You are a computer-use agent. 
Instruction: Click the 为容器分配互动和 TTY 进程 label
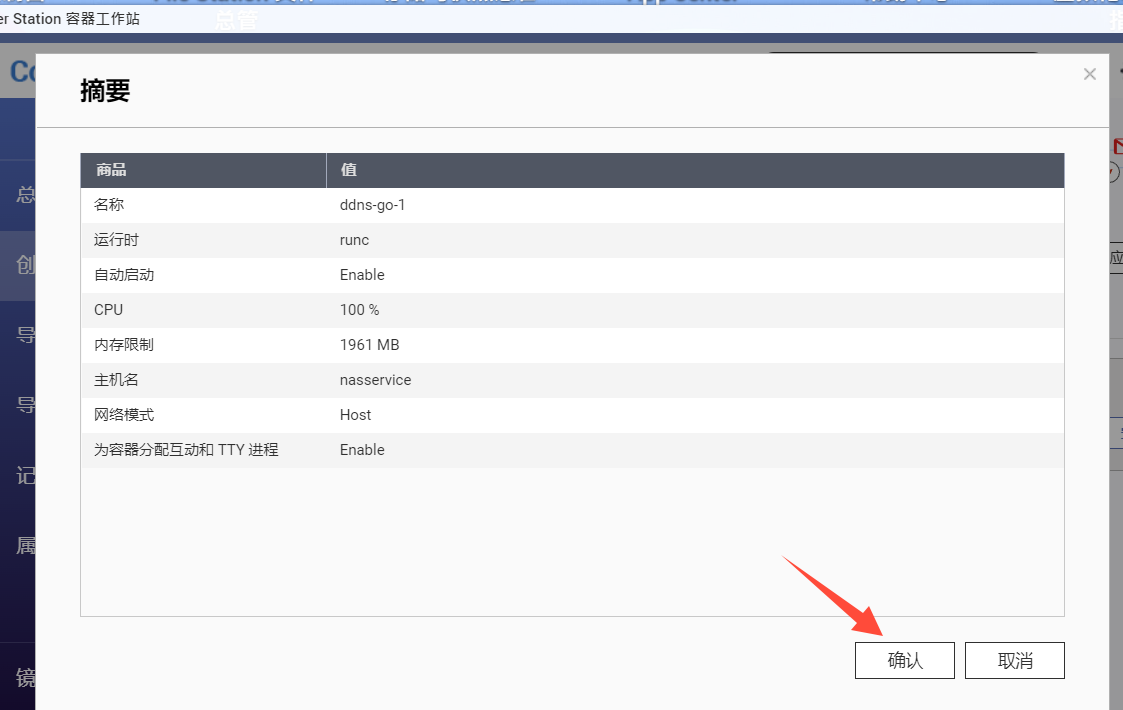coord(186,450)
